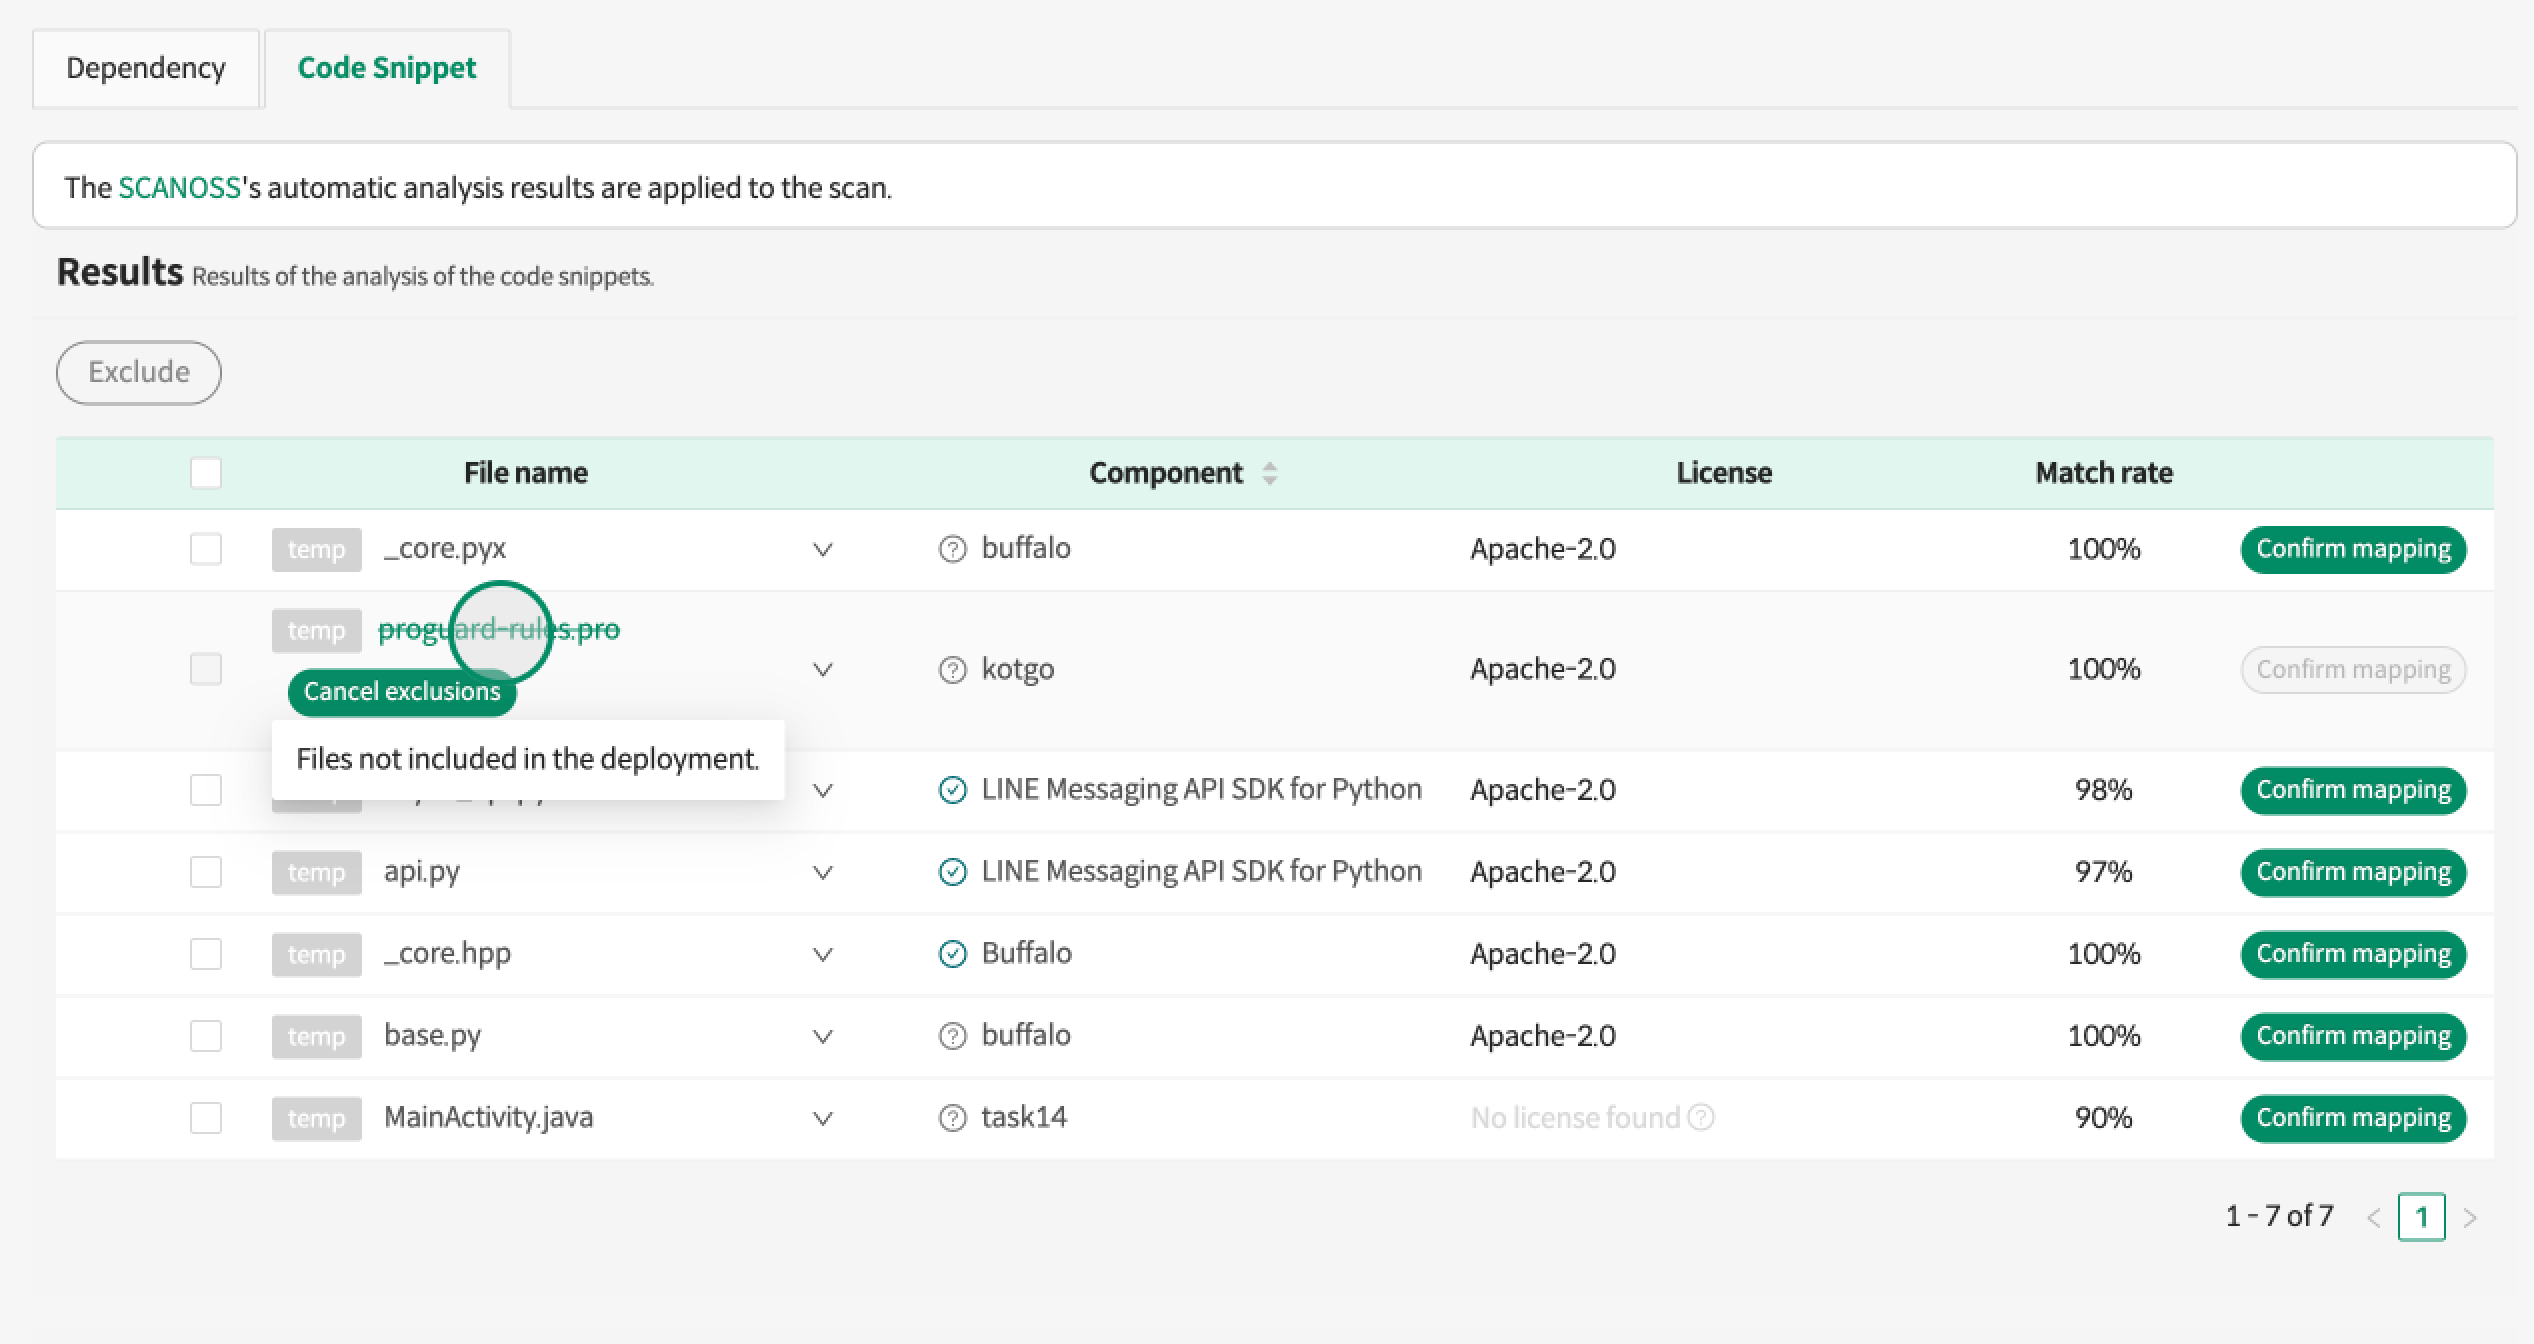Image resolution: width=2534 pixels, height=1344 pixels.
Task: Sort by the Component column arrows
Action: tap(1269, 473)
